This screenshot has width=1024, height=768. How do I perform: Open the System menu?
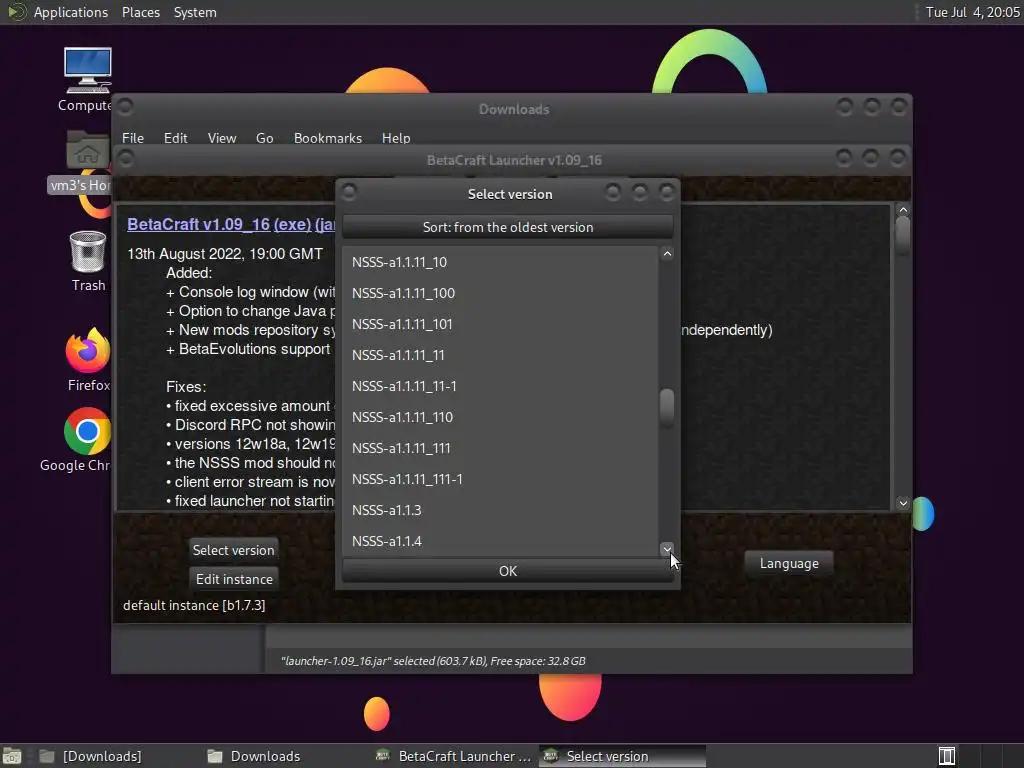pyautogui.click(x=195, y=12)
